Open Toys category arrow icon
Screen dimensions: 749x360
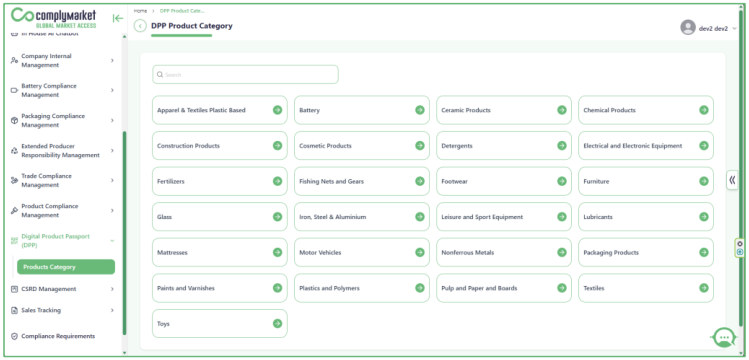(x=278, y=323)
